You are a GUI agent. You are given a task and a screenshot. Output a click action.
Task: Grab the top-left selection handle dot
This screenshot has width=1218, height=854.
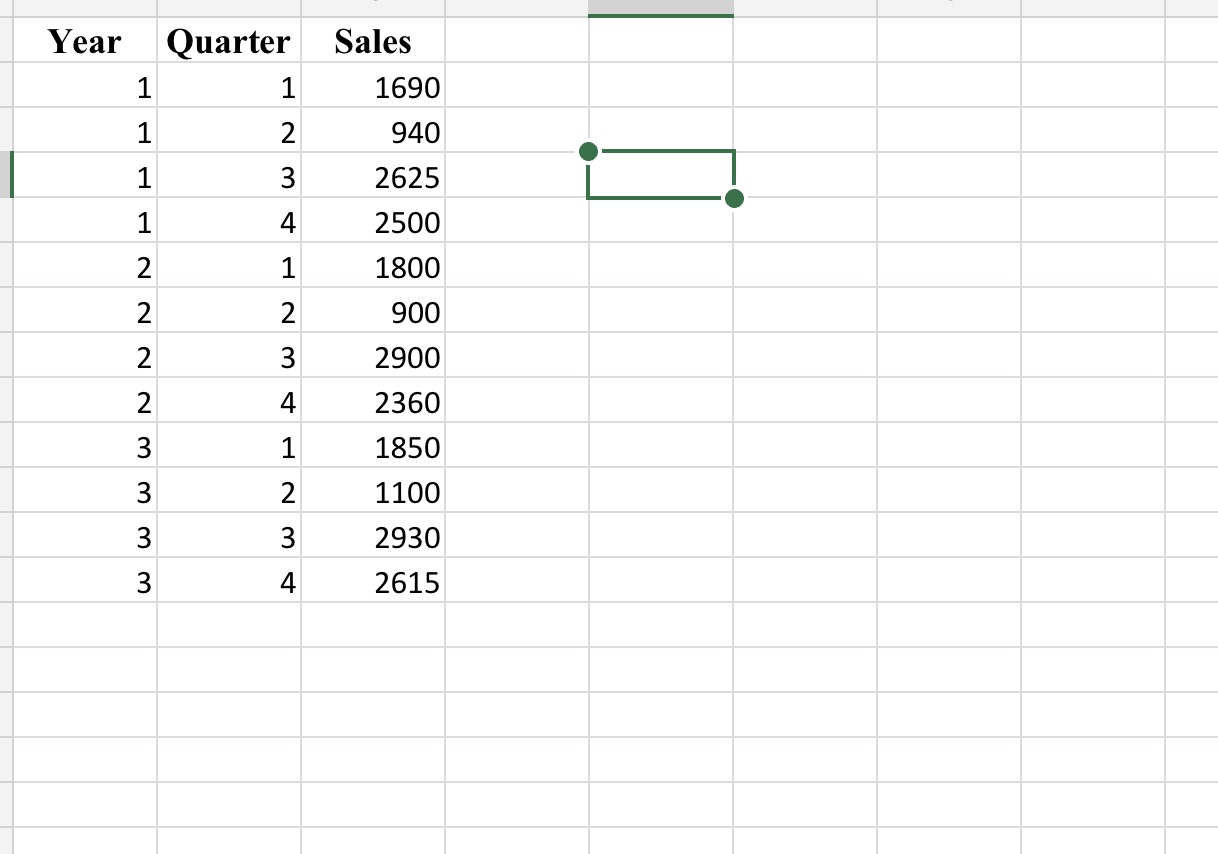click(x=588, y=151)
